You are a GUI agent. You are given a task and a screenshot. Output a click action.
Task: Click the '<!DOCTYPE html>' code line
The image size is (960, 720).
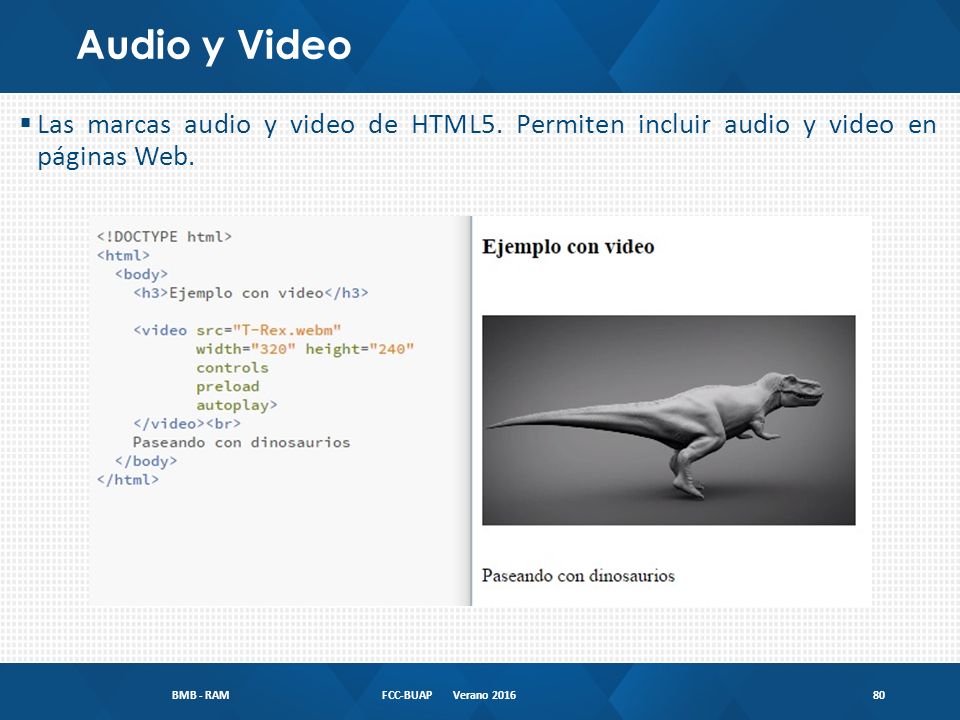(164, 236)
